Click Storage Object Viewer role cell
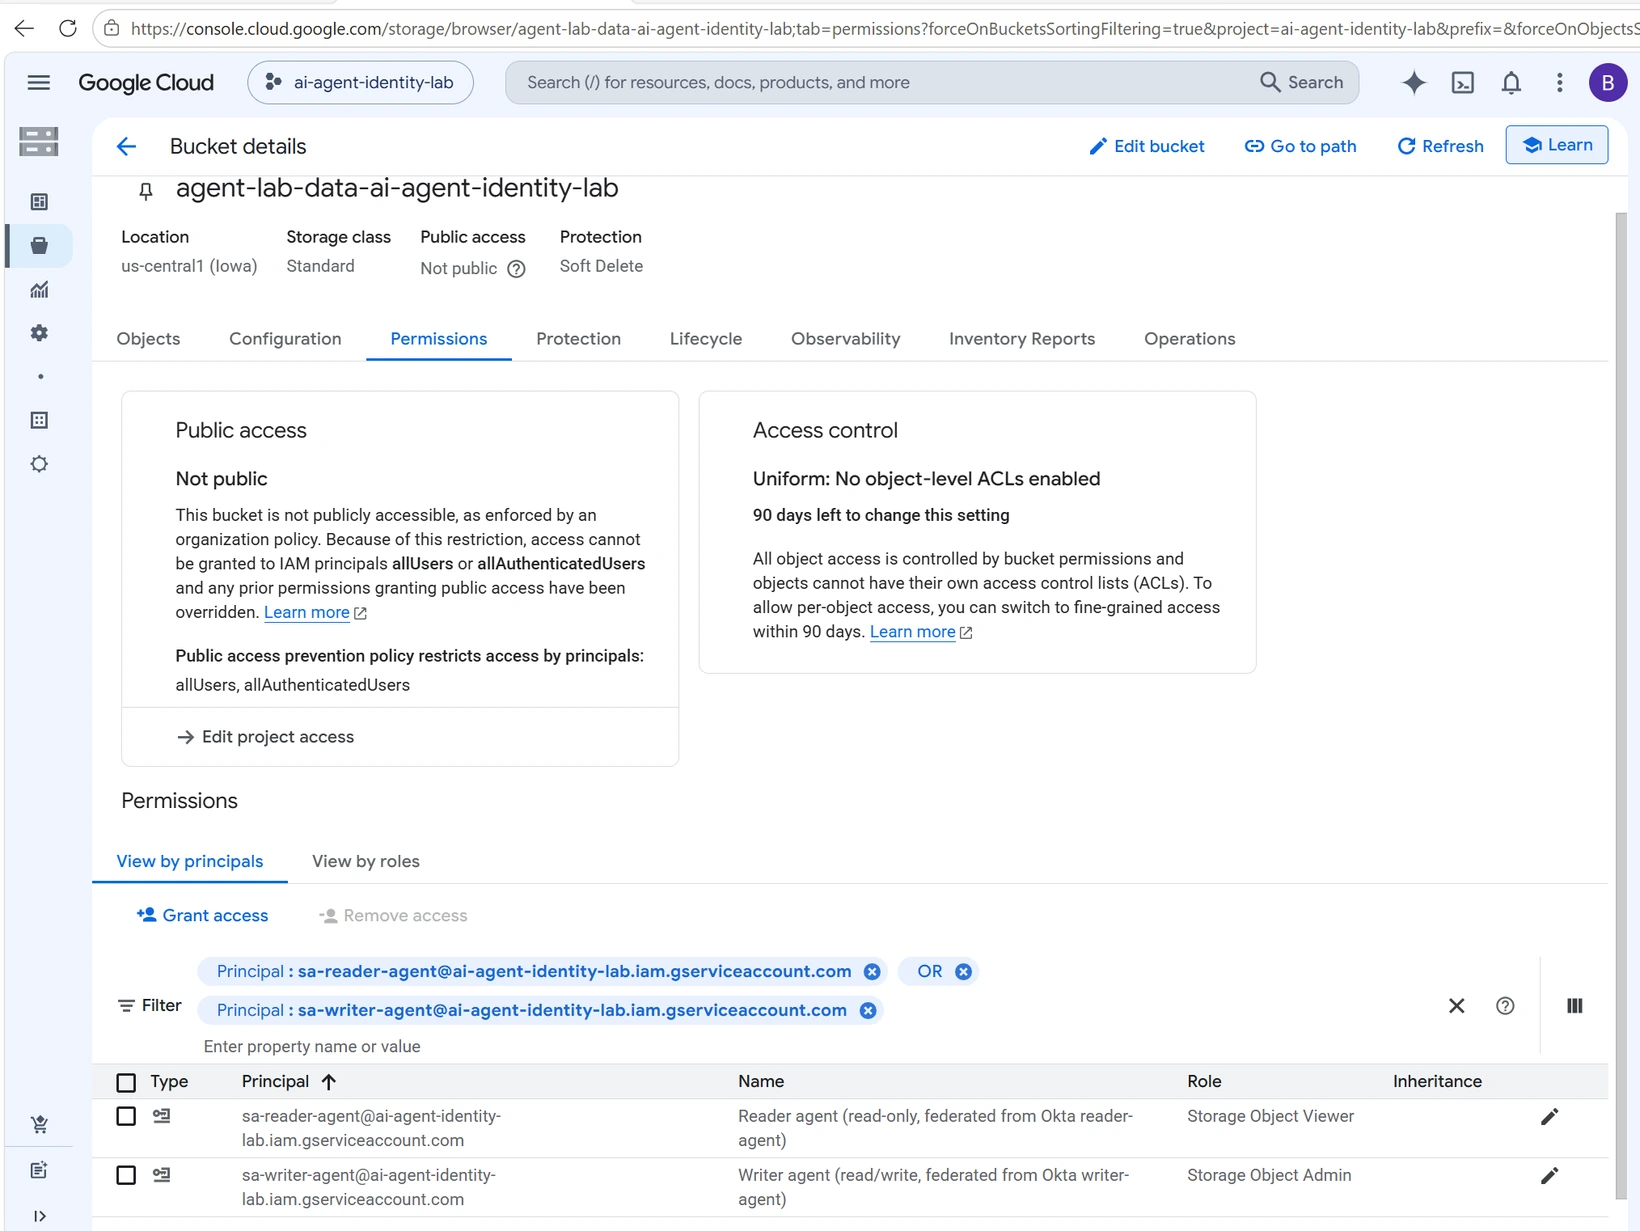1640x1231 pixels. [1271, 1117]
